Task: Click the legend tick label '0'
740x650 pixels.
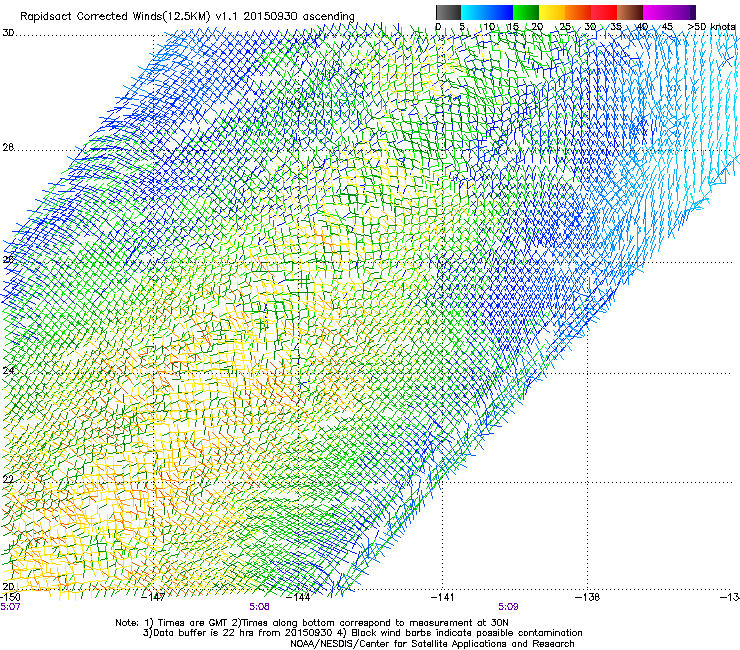Action: click(x=438, y=27)
